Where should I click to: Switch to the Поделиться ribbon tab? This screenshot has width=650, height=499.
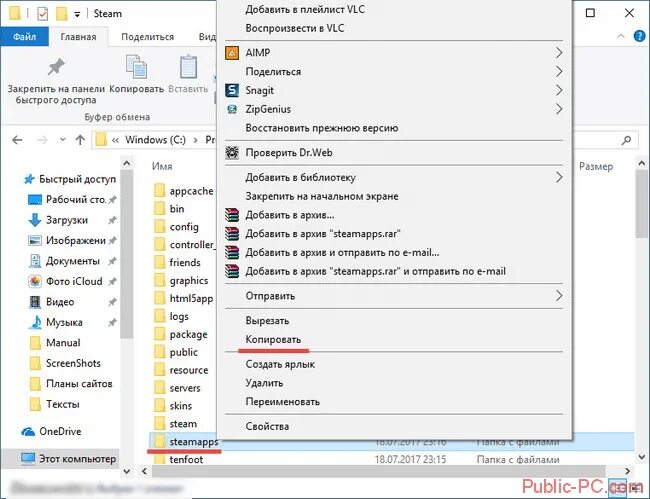tap(148, 36)
